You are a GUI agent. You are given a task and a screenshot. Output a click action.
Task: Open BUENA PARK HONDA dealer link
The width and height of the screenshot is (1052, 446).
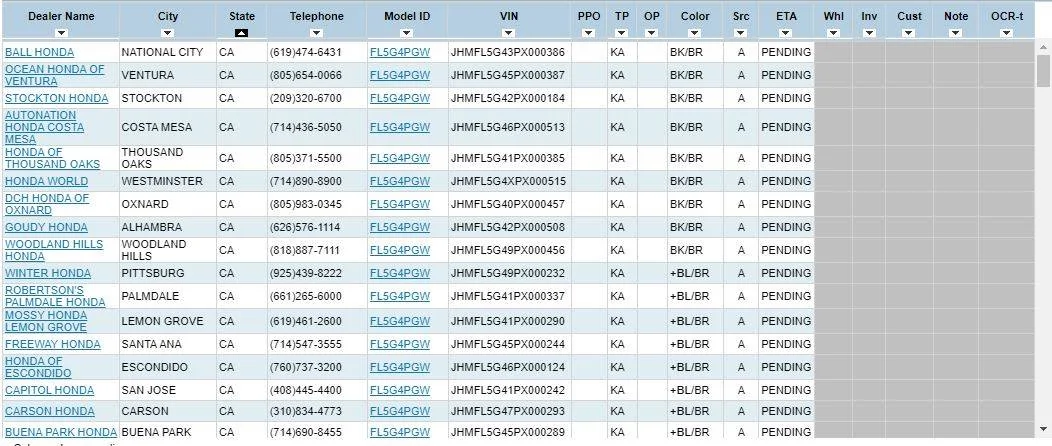(61, 432)
